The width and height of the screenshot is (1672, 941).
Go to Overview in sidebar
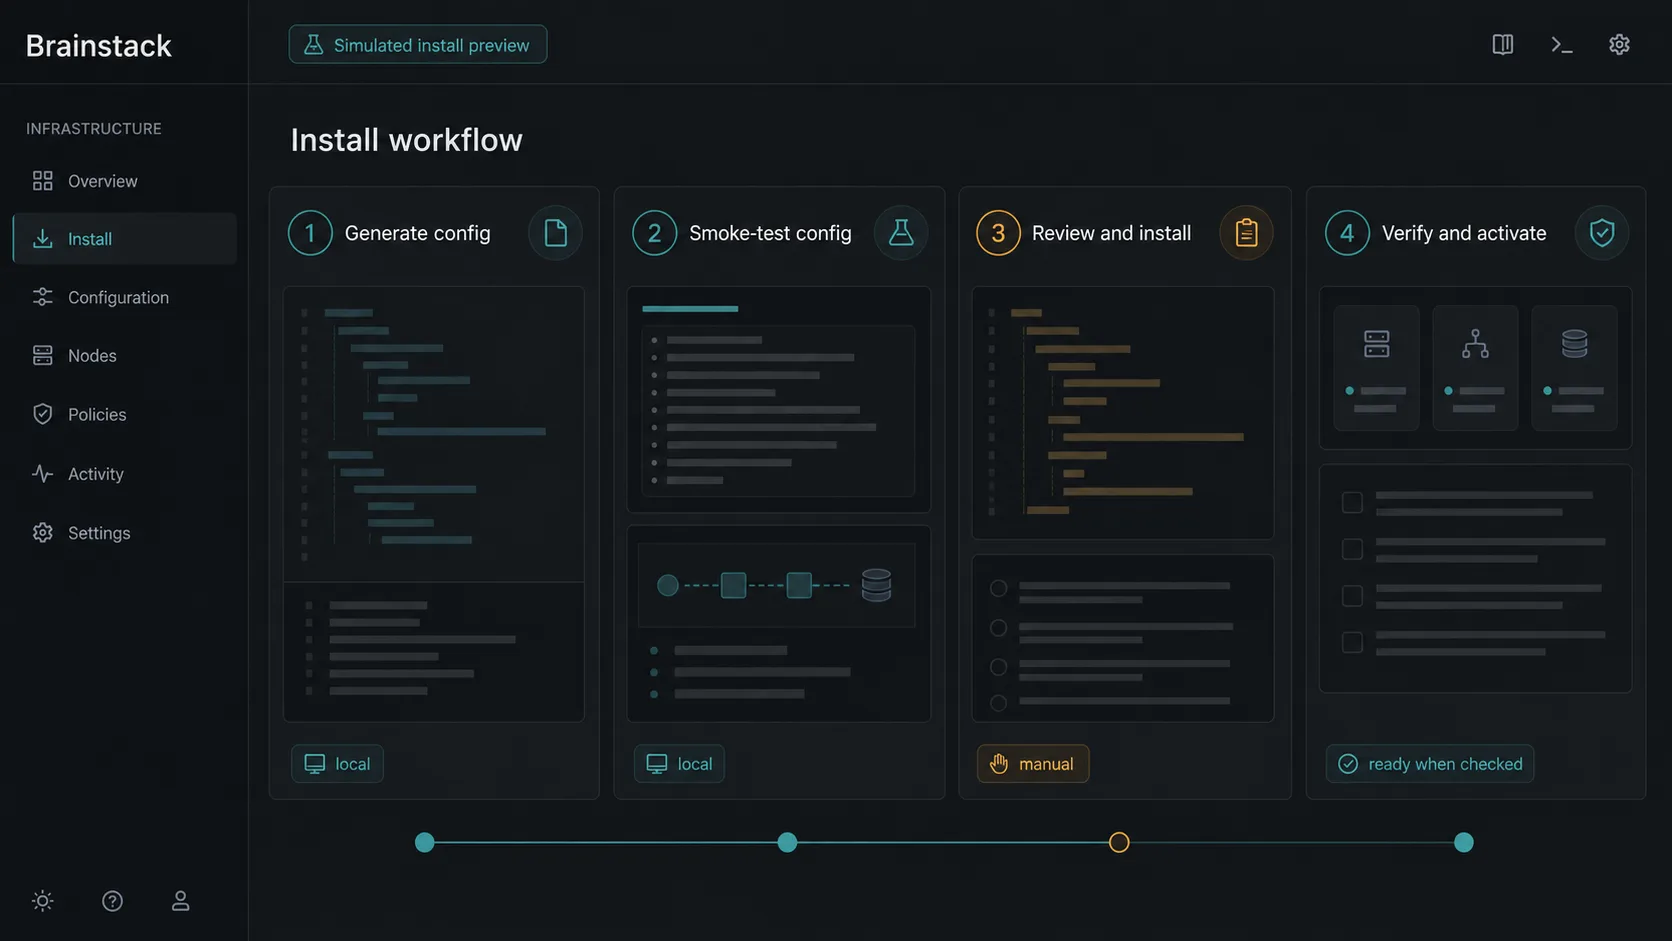click(125, 181)
